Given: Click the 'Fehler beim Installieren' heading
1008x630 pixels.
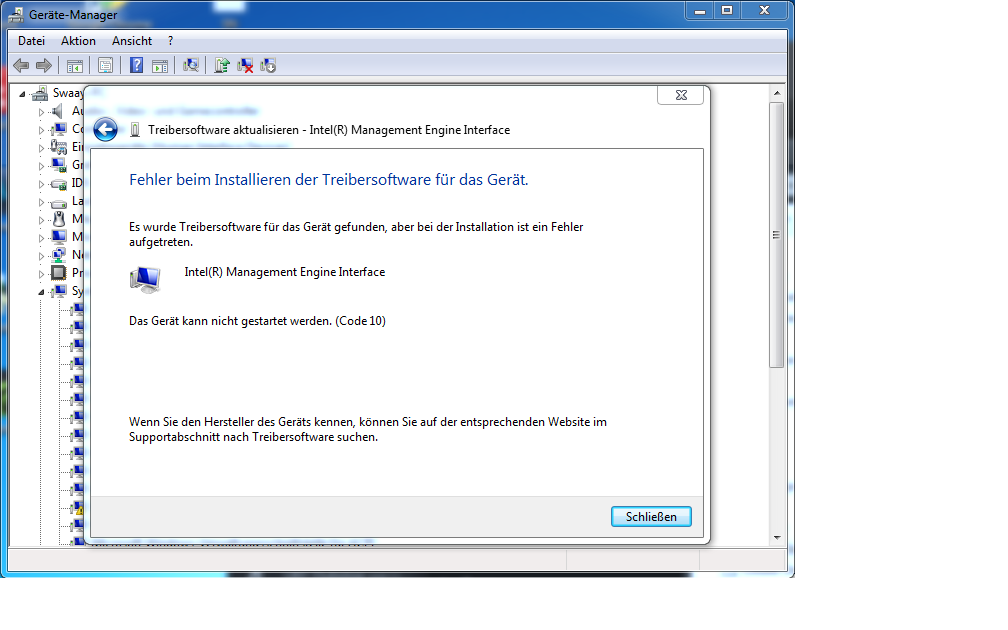Looking at the screenshot, I should click(x=328, y=180).
